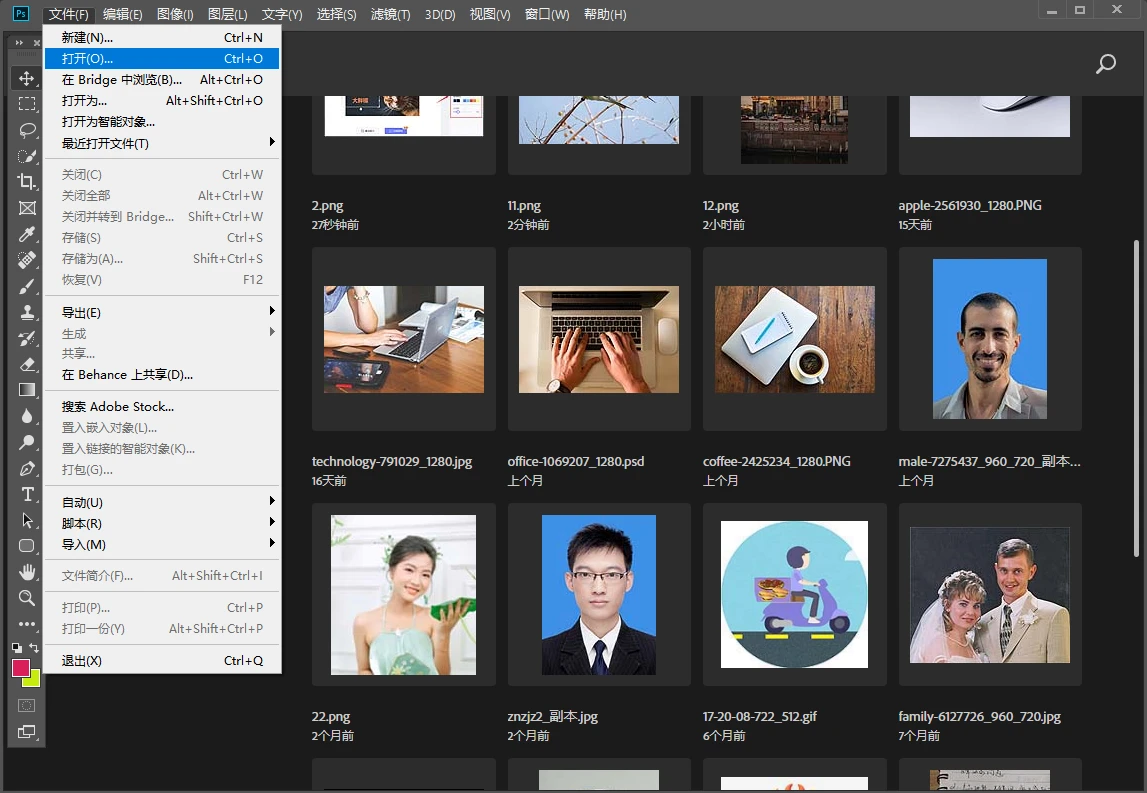Select the Rounded Rectangle shape tool
Image resolution: width=1147 pixels, height=793 pixels.
pyautogui.click(x=27, y=546)
